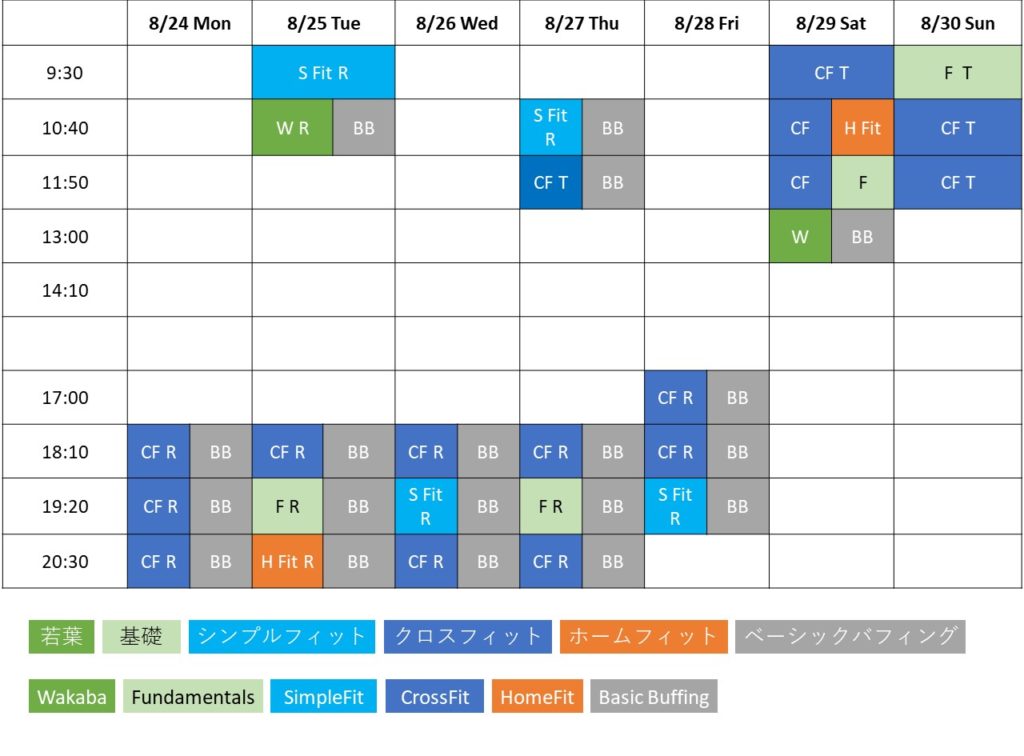Click the CF R class Friday at 17:00
Viewport: 1024px width, 756px height.
[675, 398]
